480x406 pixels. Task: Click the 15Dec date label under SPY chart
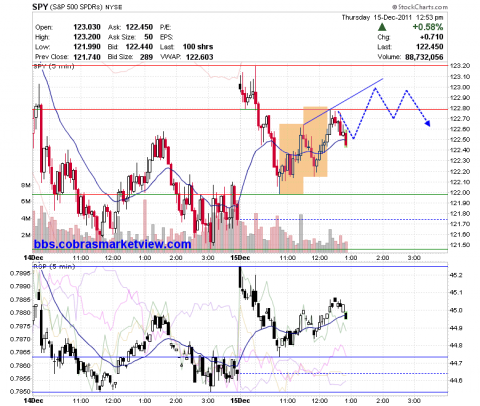tap(240, 258)
